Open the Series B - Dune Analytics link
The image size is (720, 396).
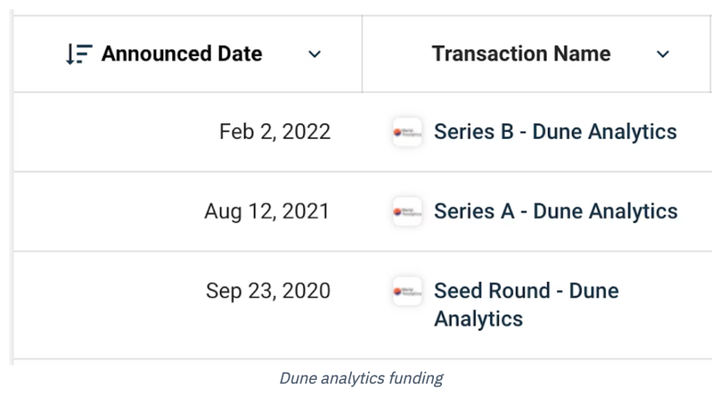555,132
